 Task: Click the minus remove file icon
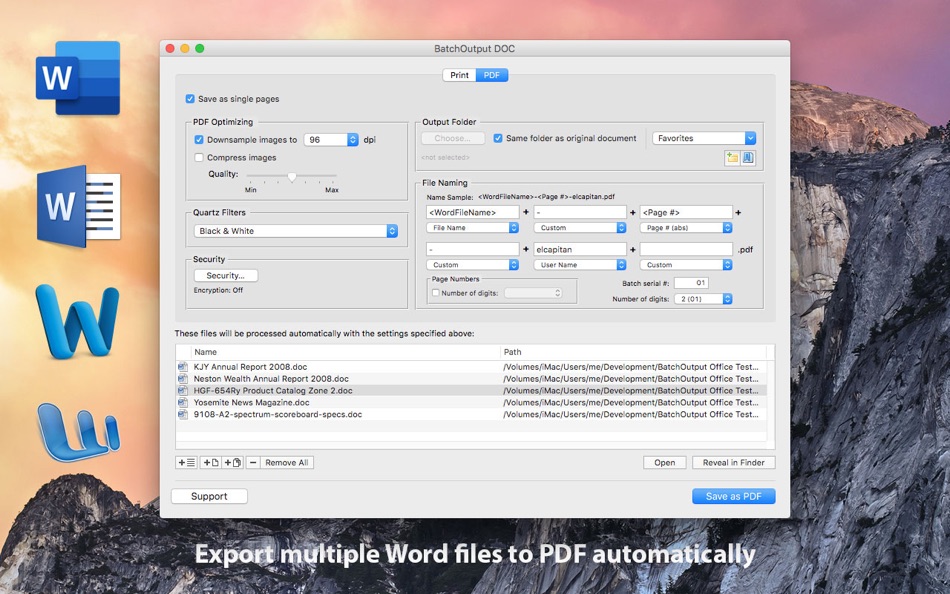point(253,463)
